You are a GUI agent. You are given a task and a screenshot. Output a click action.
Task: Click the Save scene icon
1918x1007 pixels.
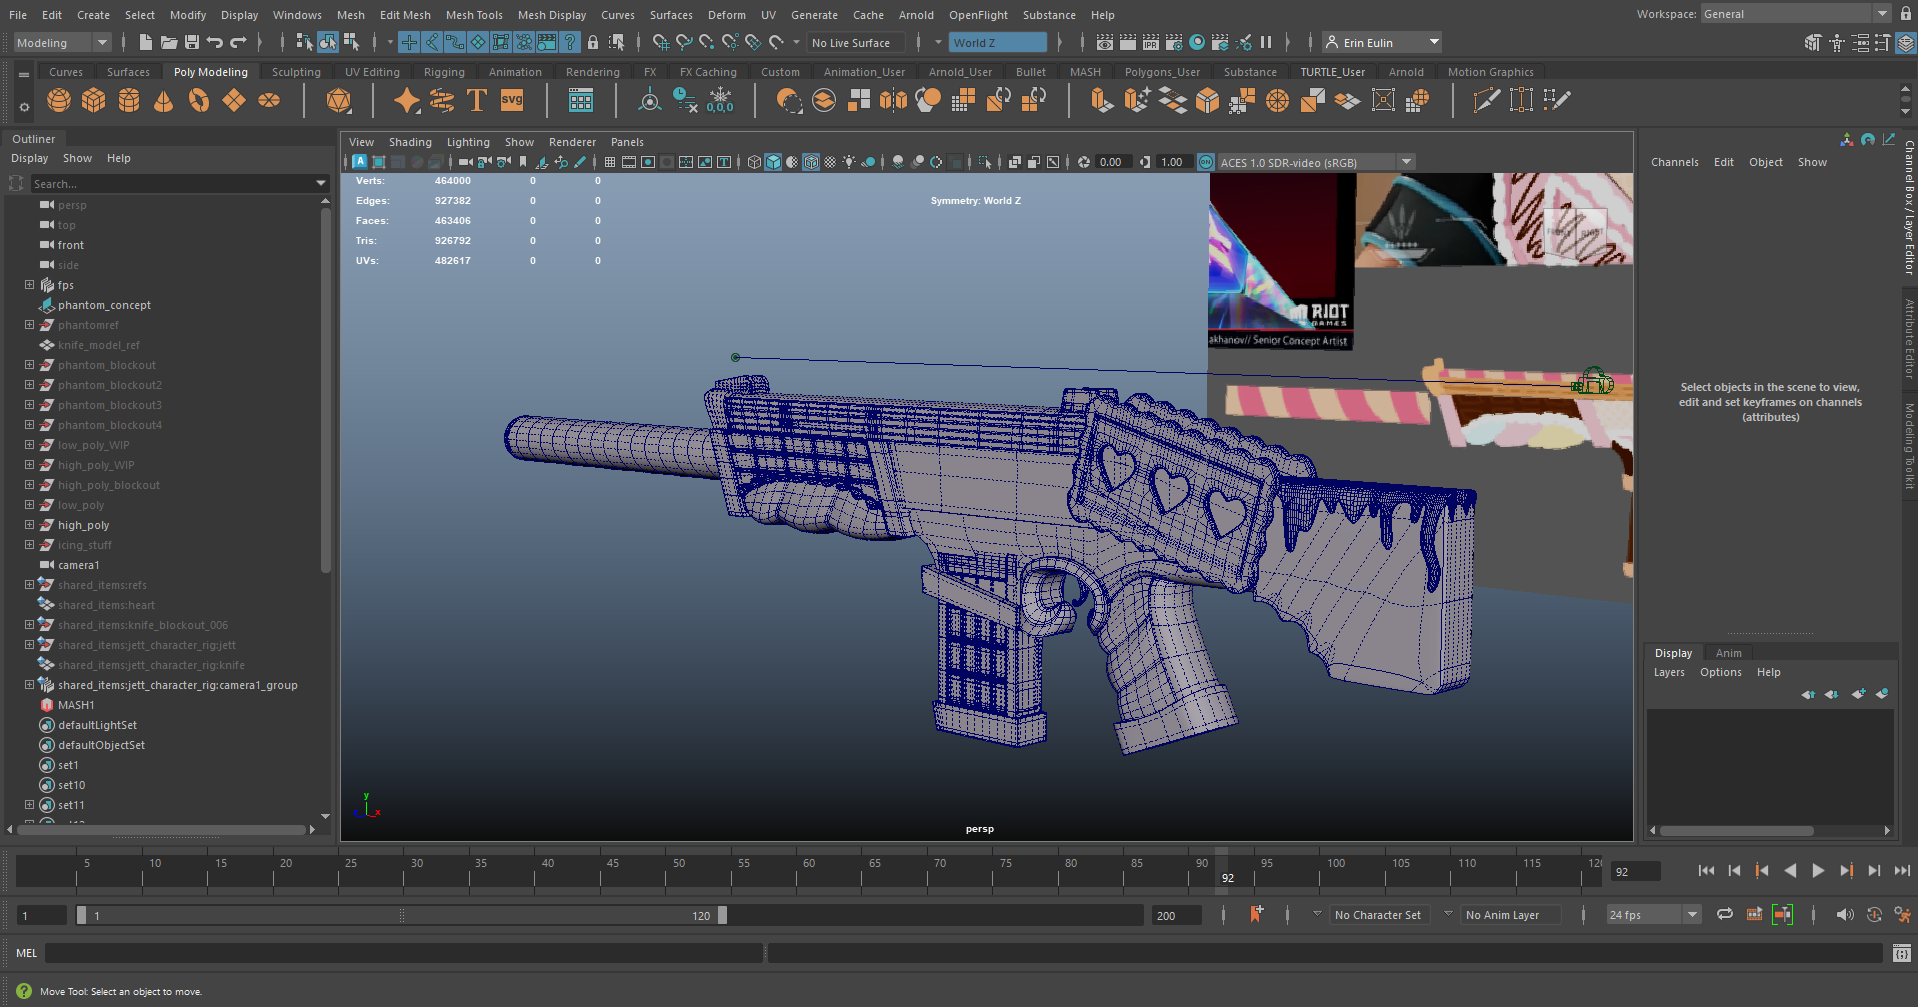click(192, 42)
